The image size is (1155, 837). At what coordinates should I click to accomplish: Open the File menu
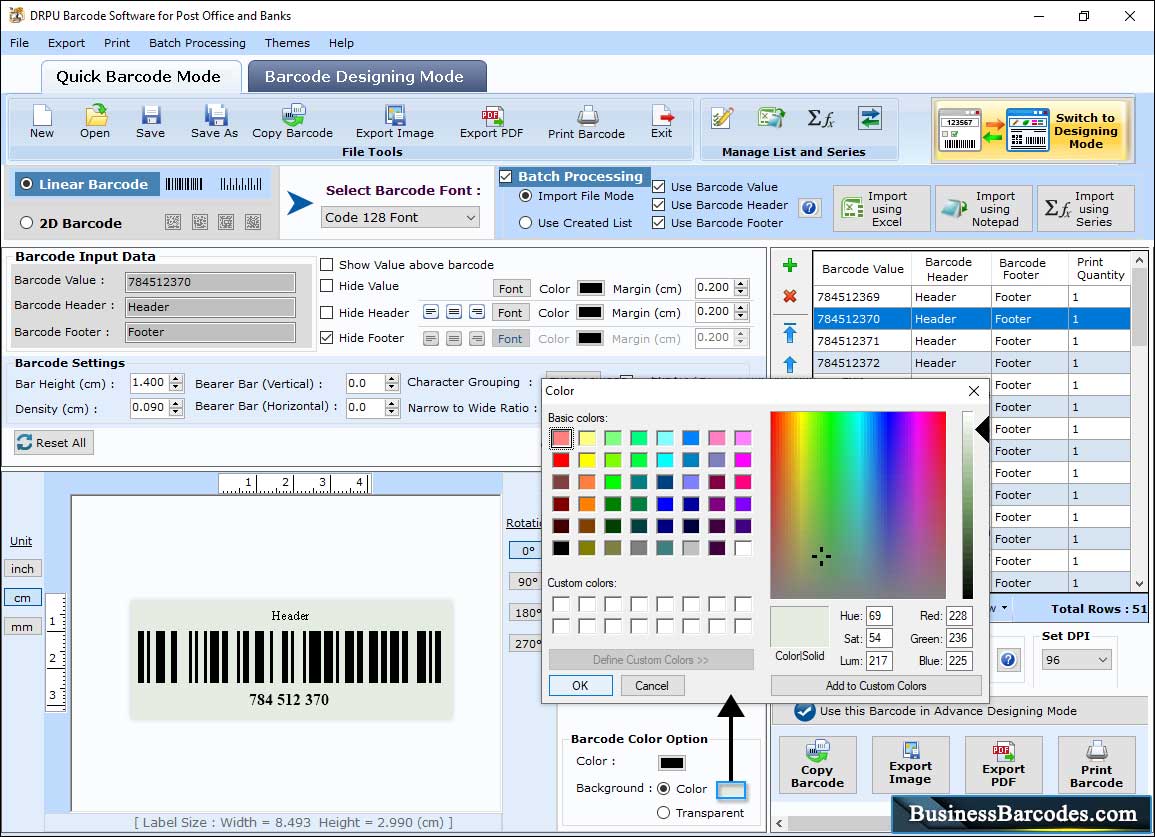(19, 43)
